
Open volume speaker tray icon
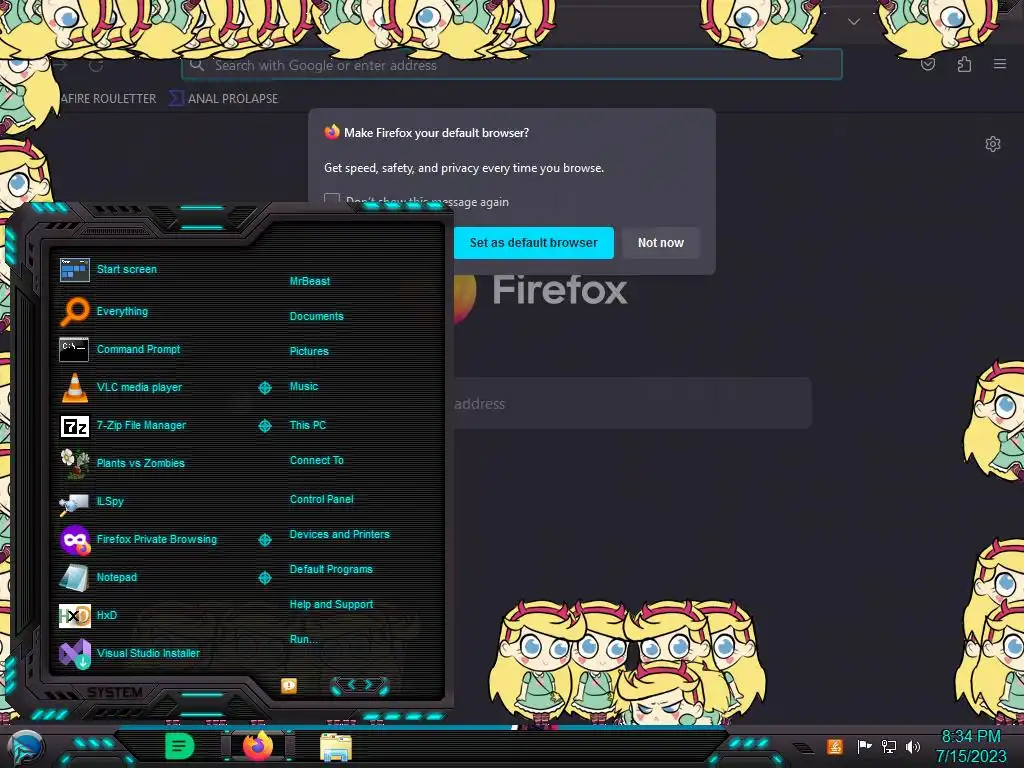click(x=913, y=746)
